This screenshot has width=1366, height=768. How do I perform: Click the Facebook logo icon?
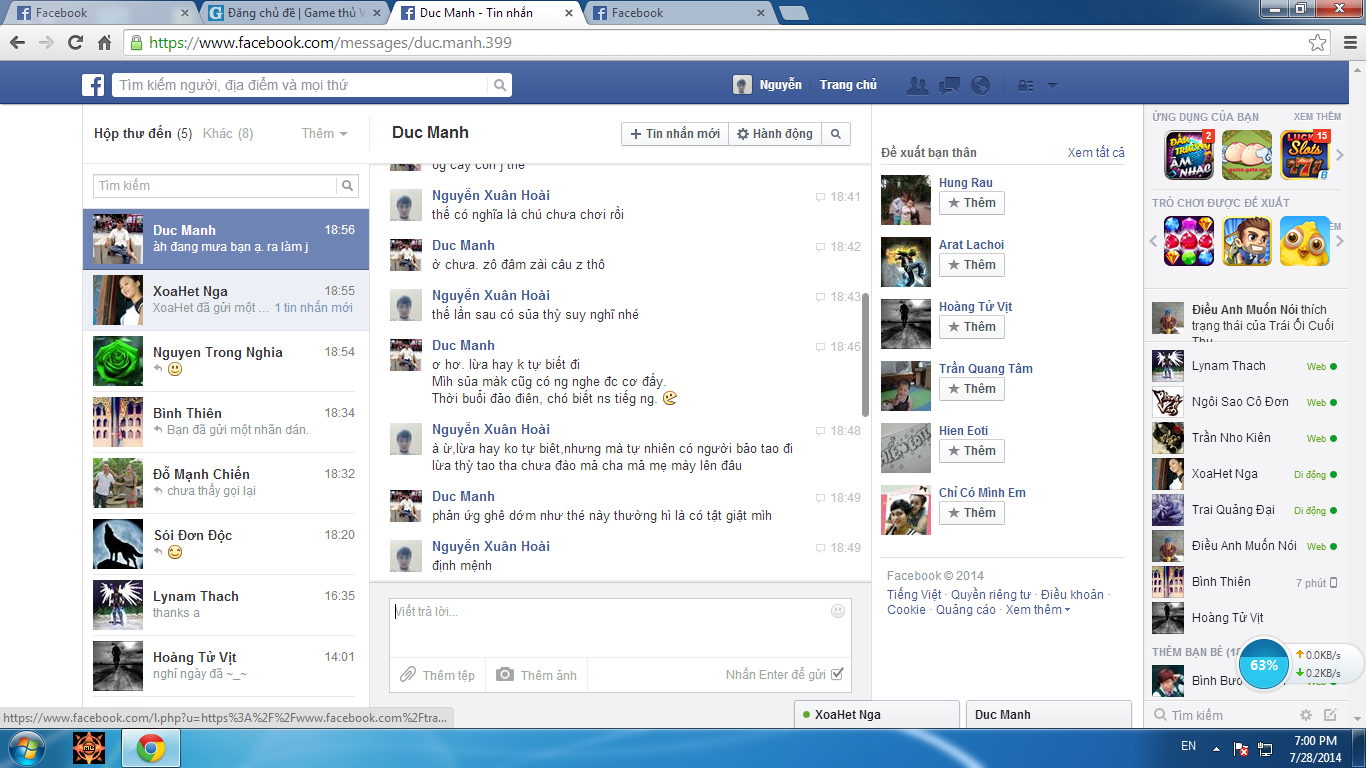coord(93,85)
